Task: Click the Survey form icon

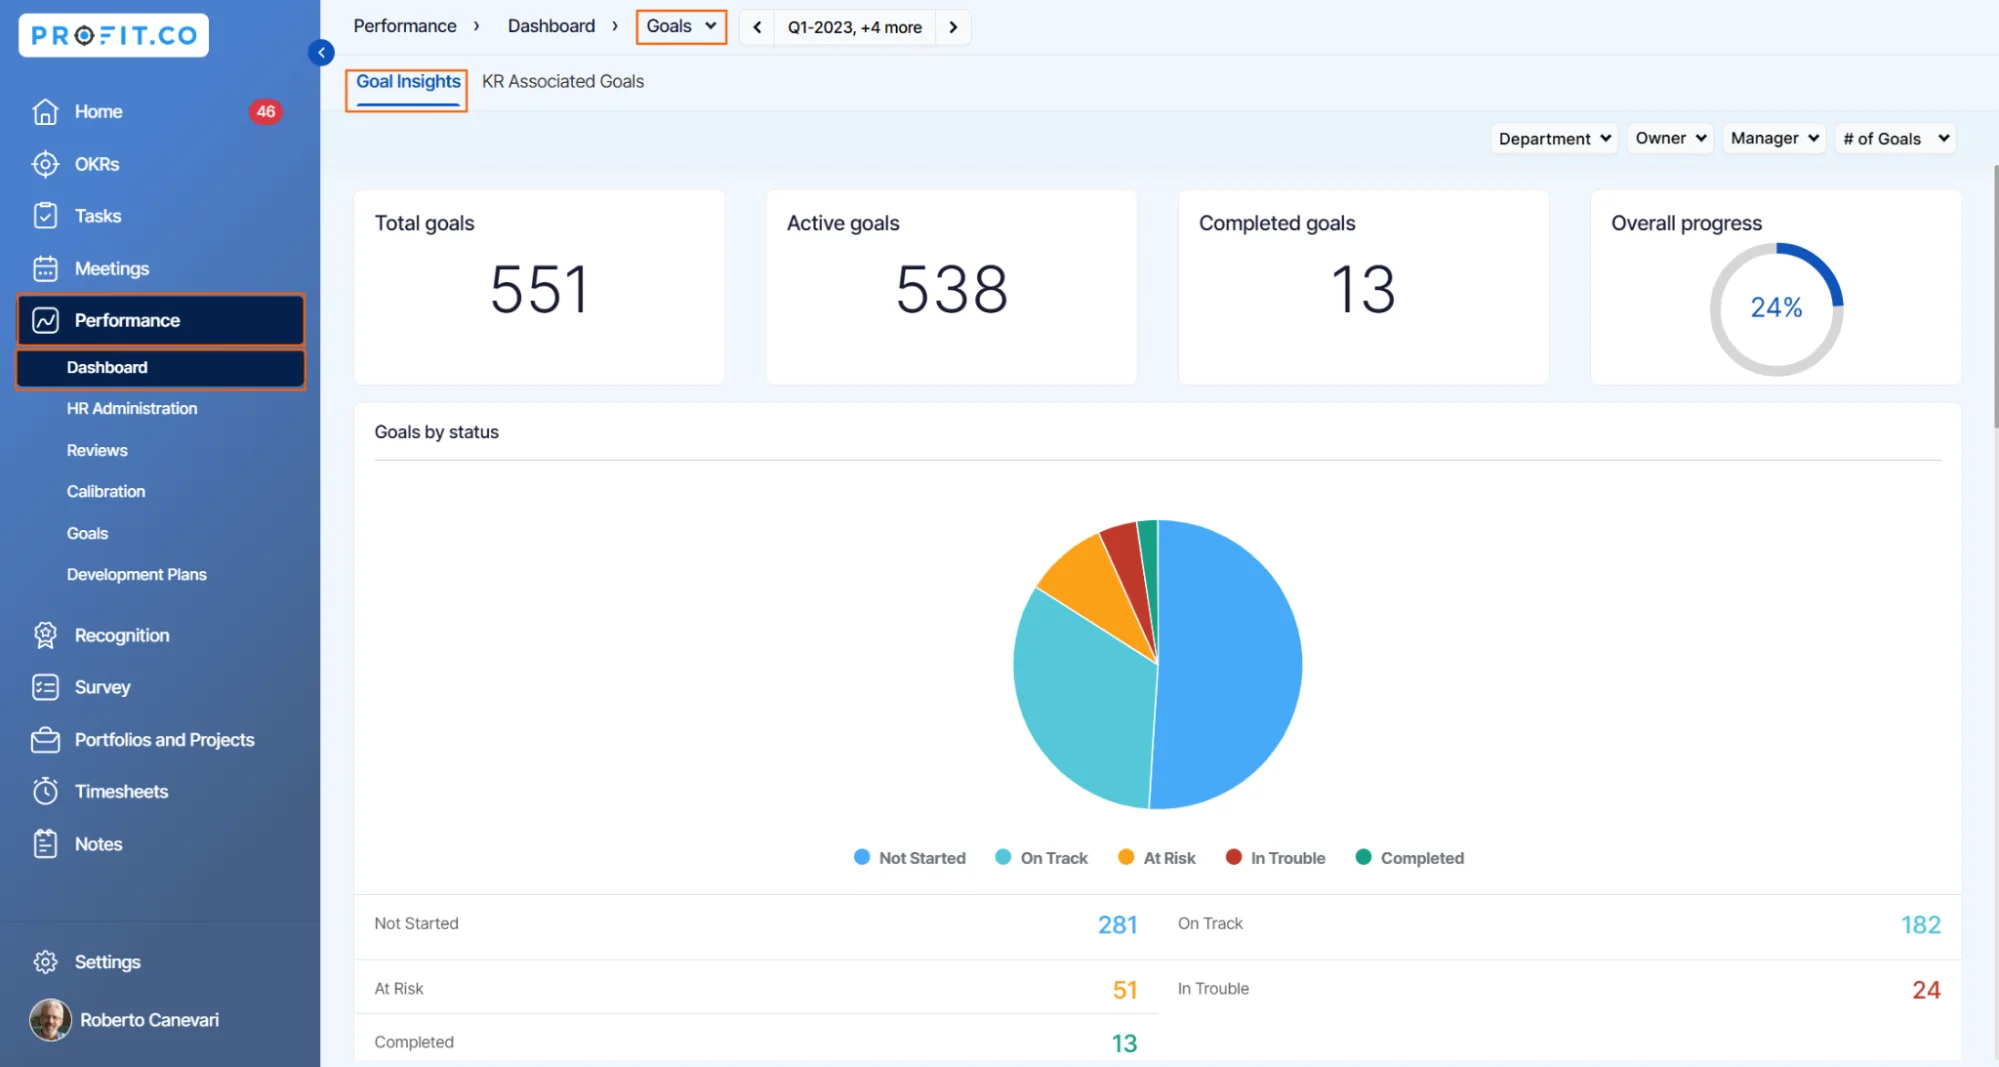Action: tap(45, 687)
